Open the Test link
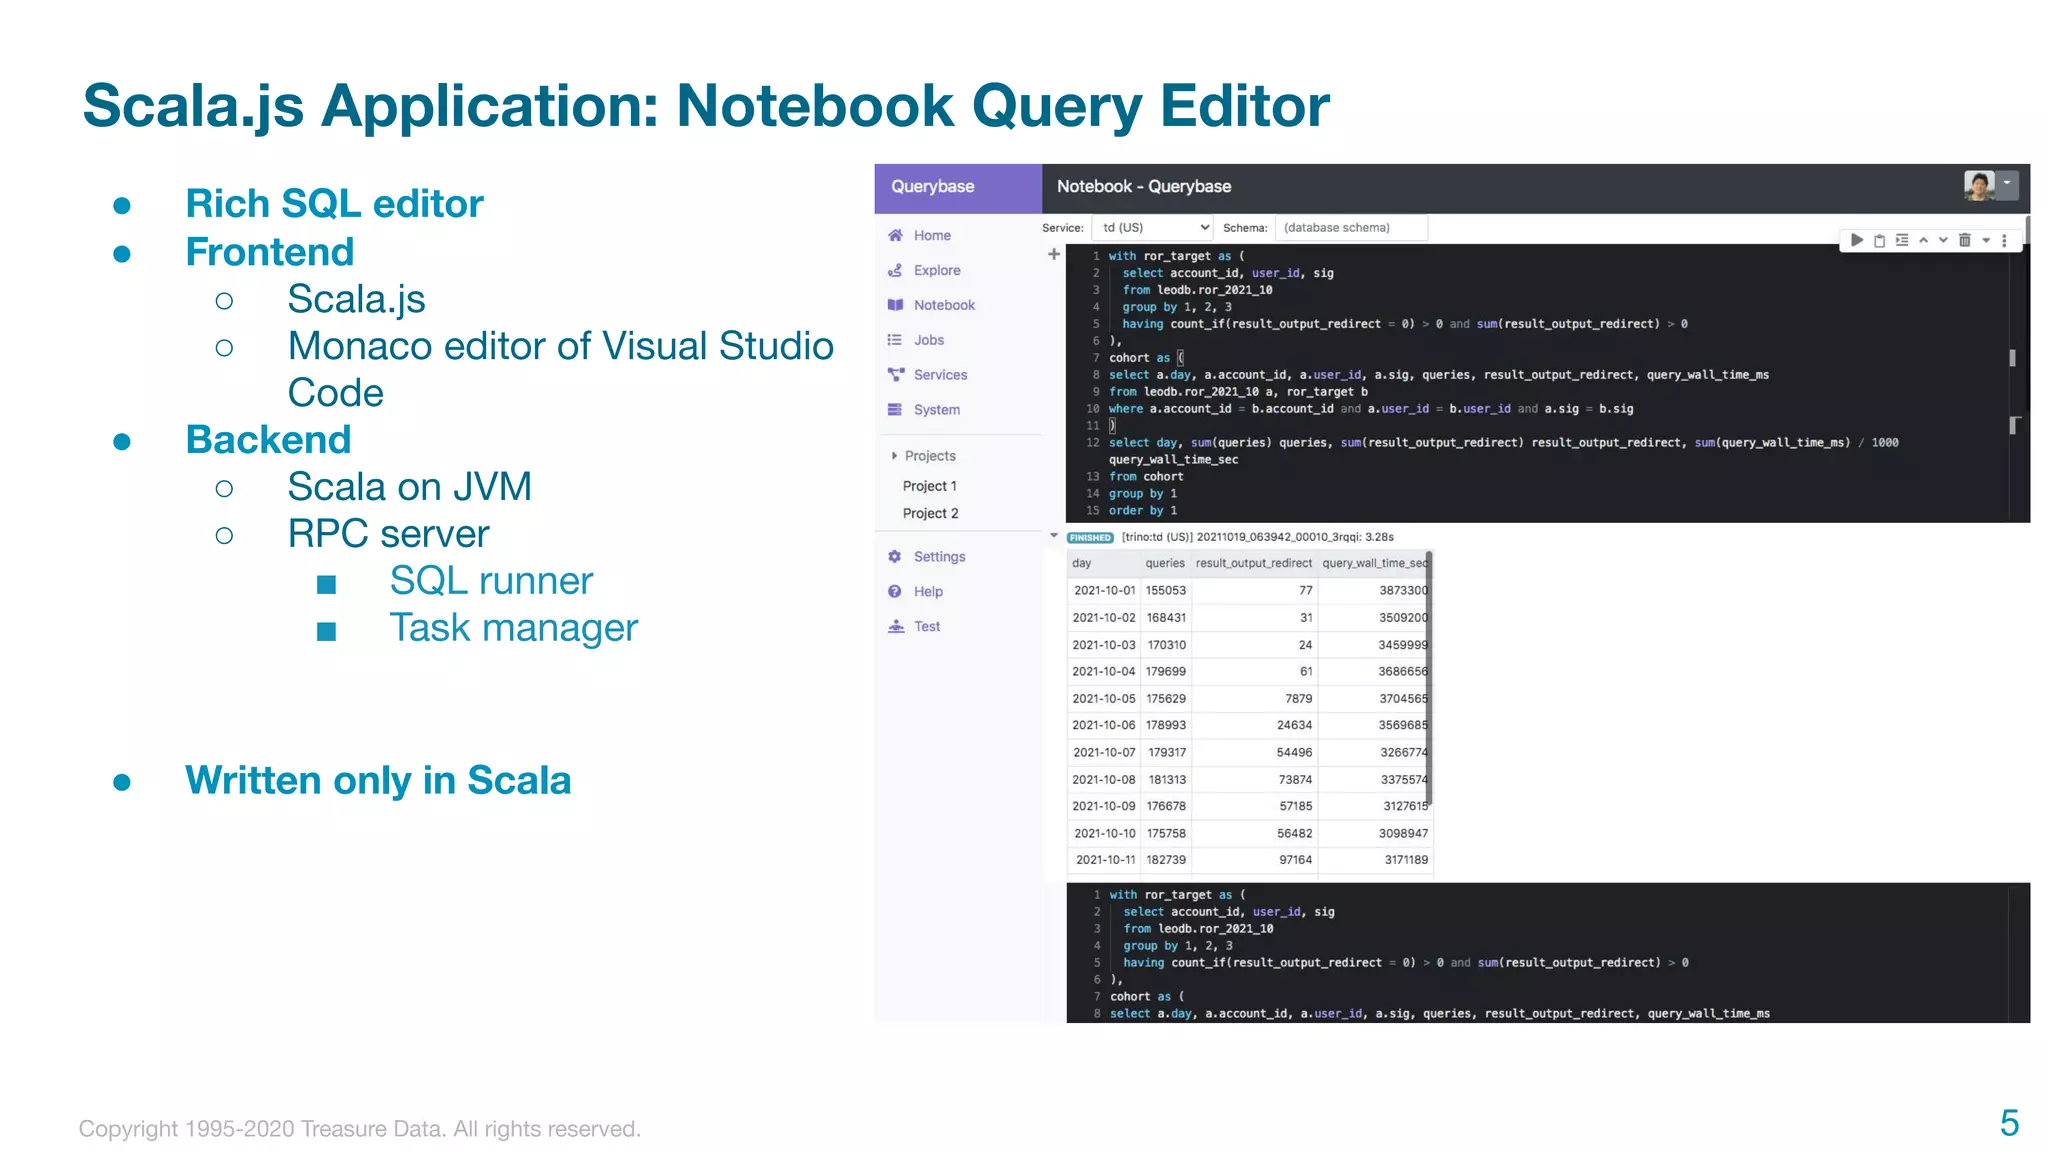 tap(927, 626)
